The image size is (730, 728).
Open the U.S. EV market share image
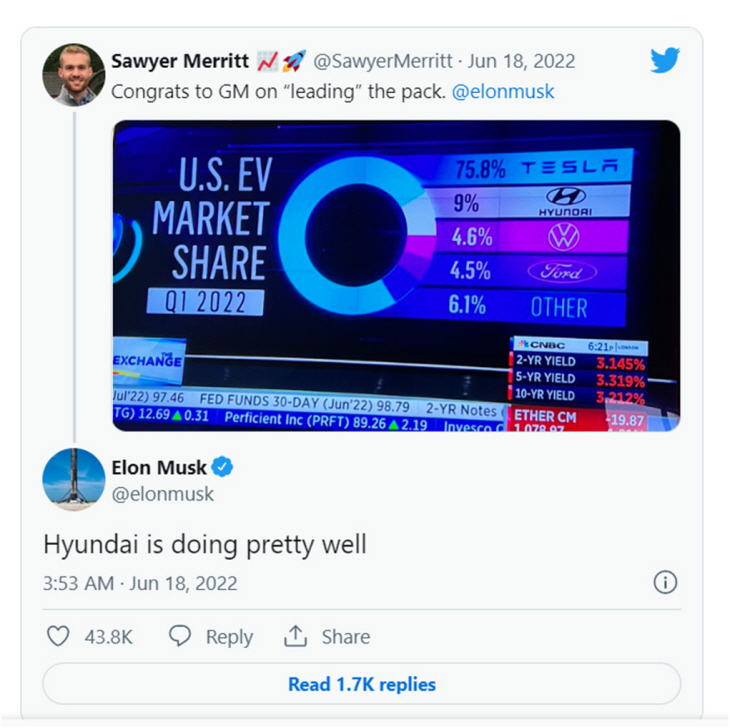pyautogui.click(x=396, y=275)
